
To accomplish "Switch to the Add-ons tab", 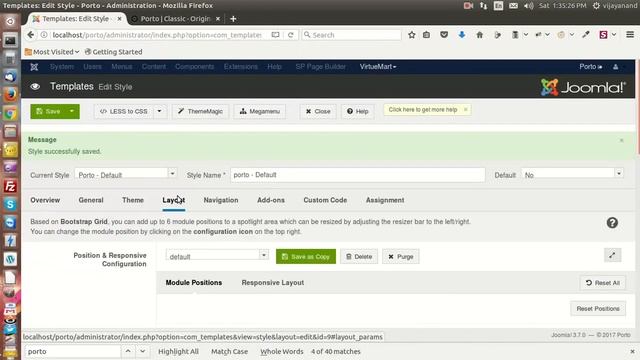I will (271, 200).
